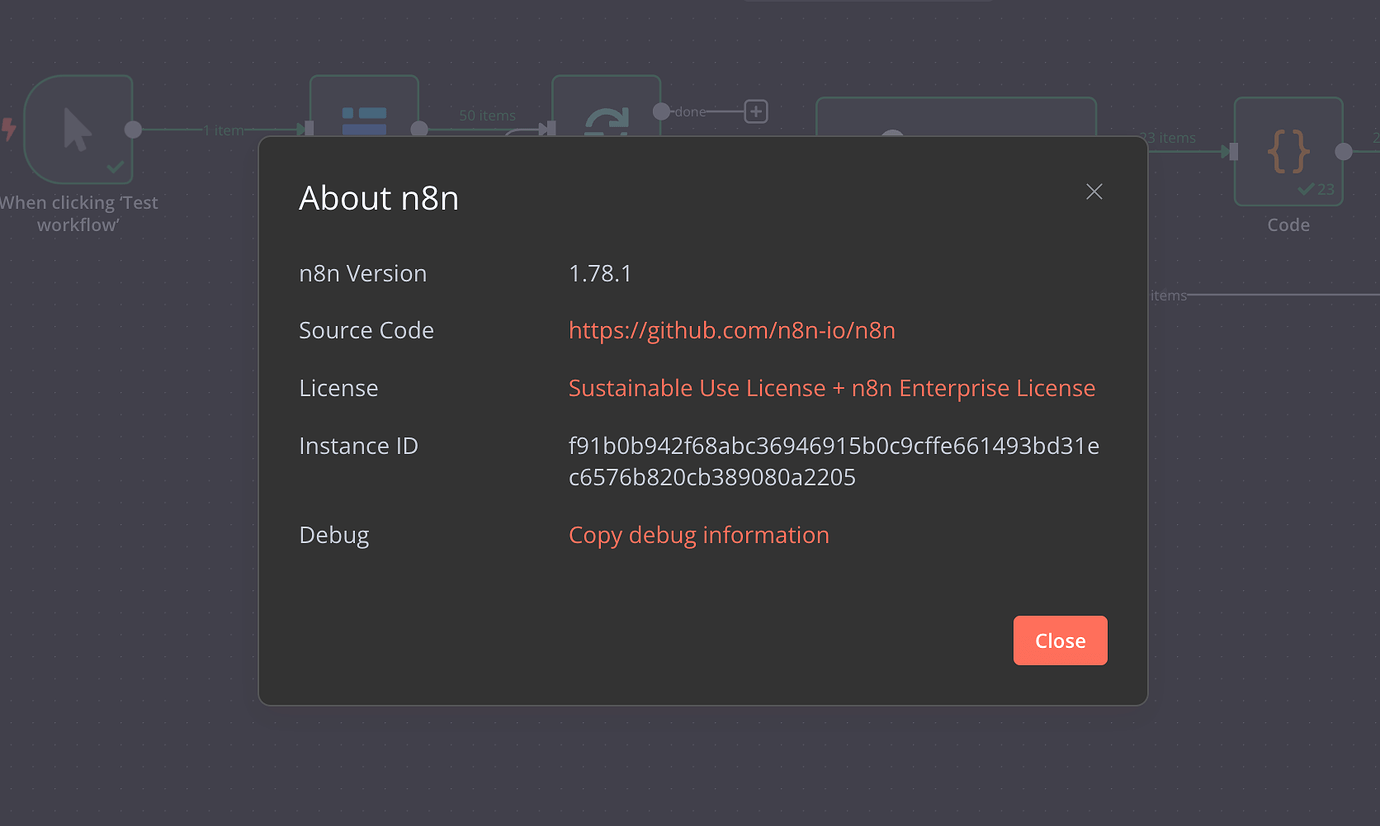Click the n8n Version value 1.78.1

pyautogui.click(x=600, y=272)
